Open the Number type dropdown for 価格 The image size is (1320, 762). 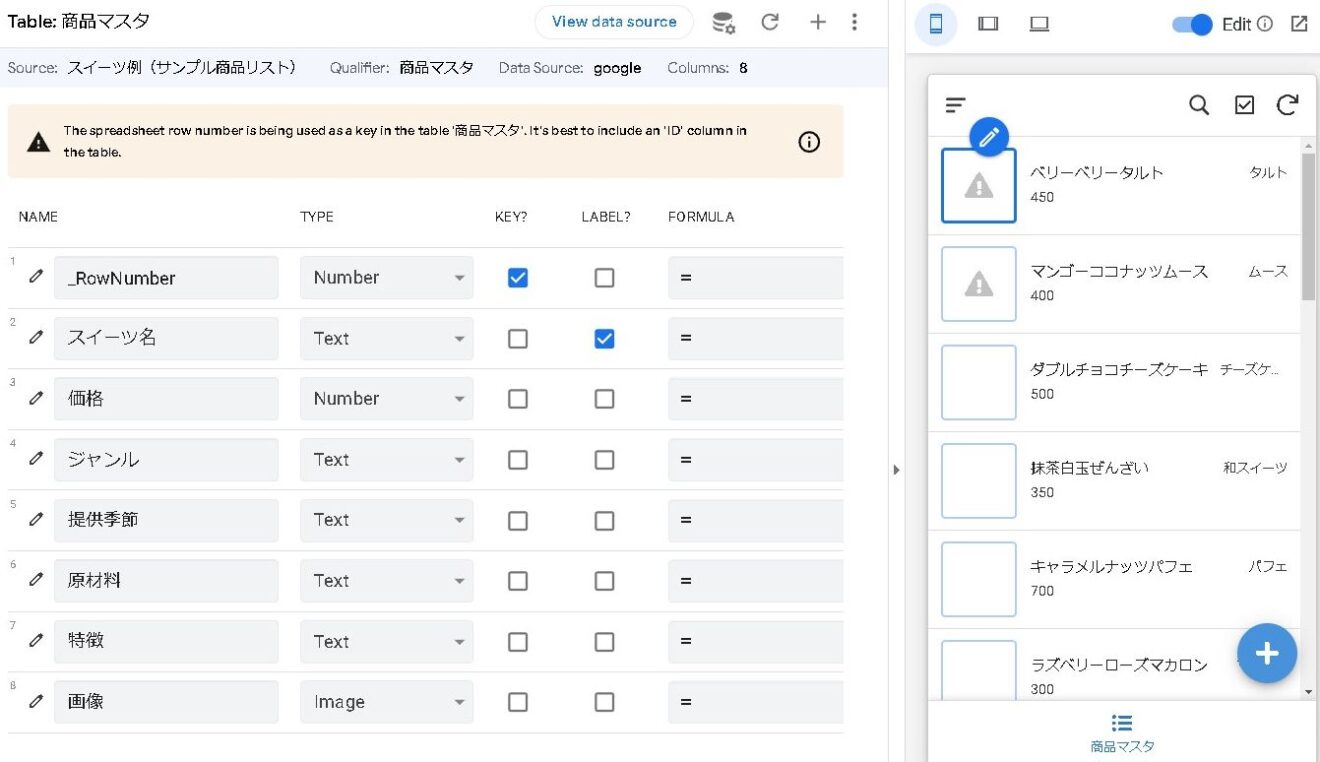(x=460, y=398)
